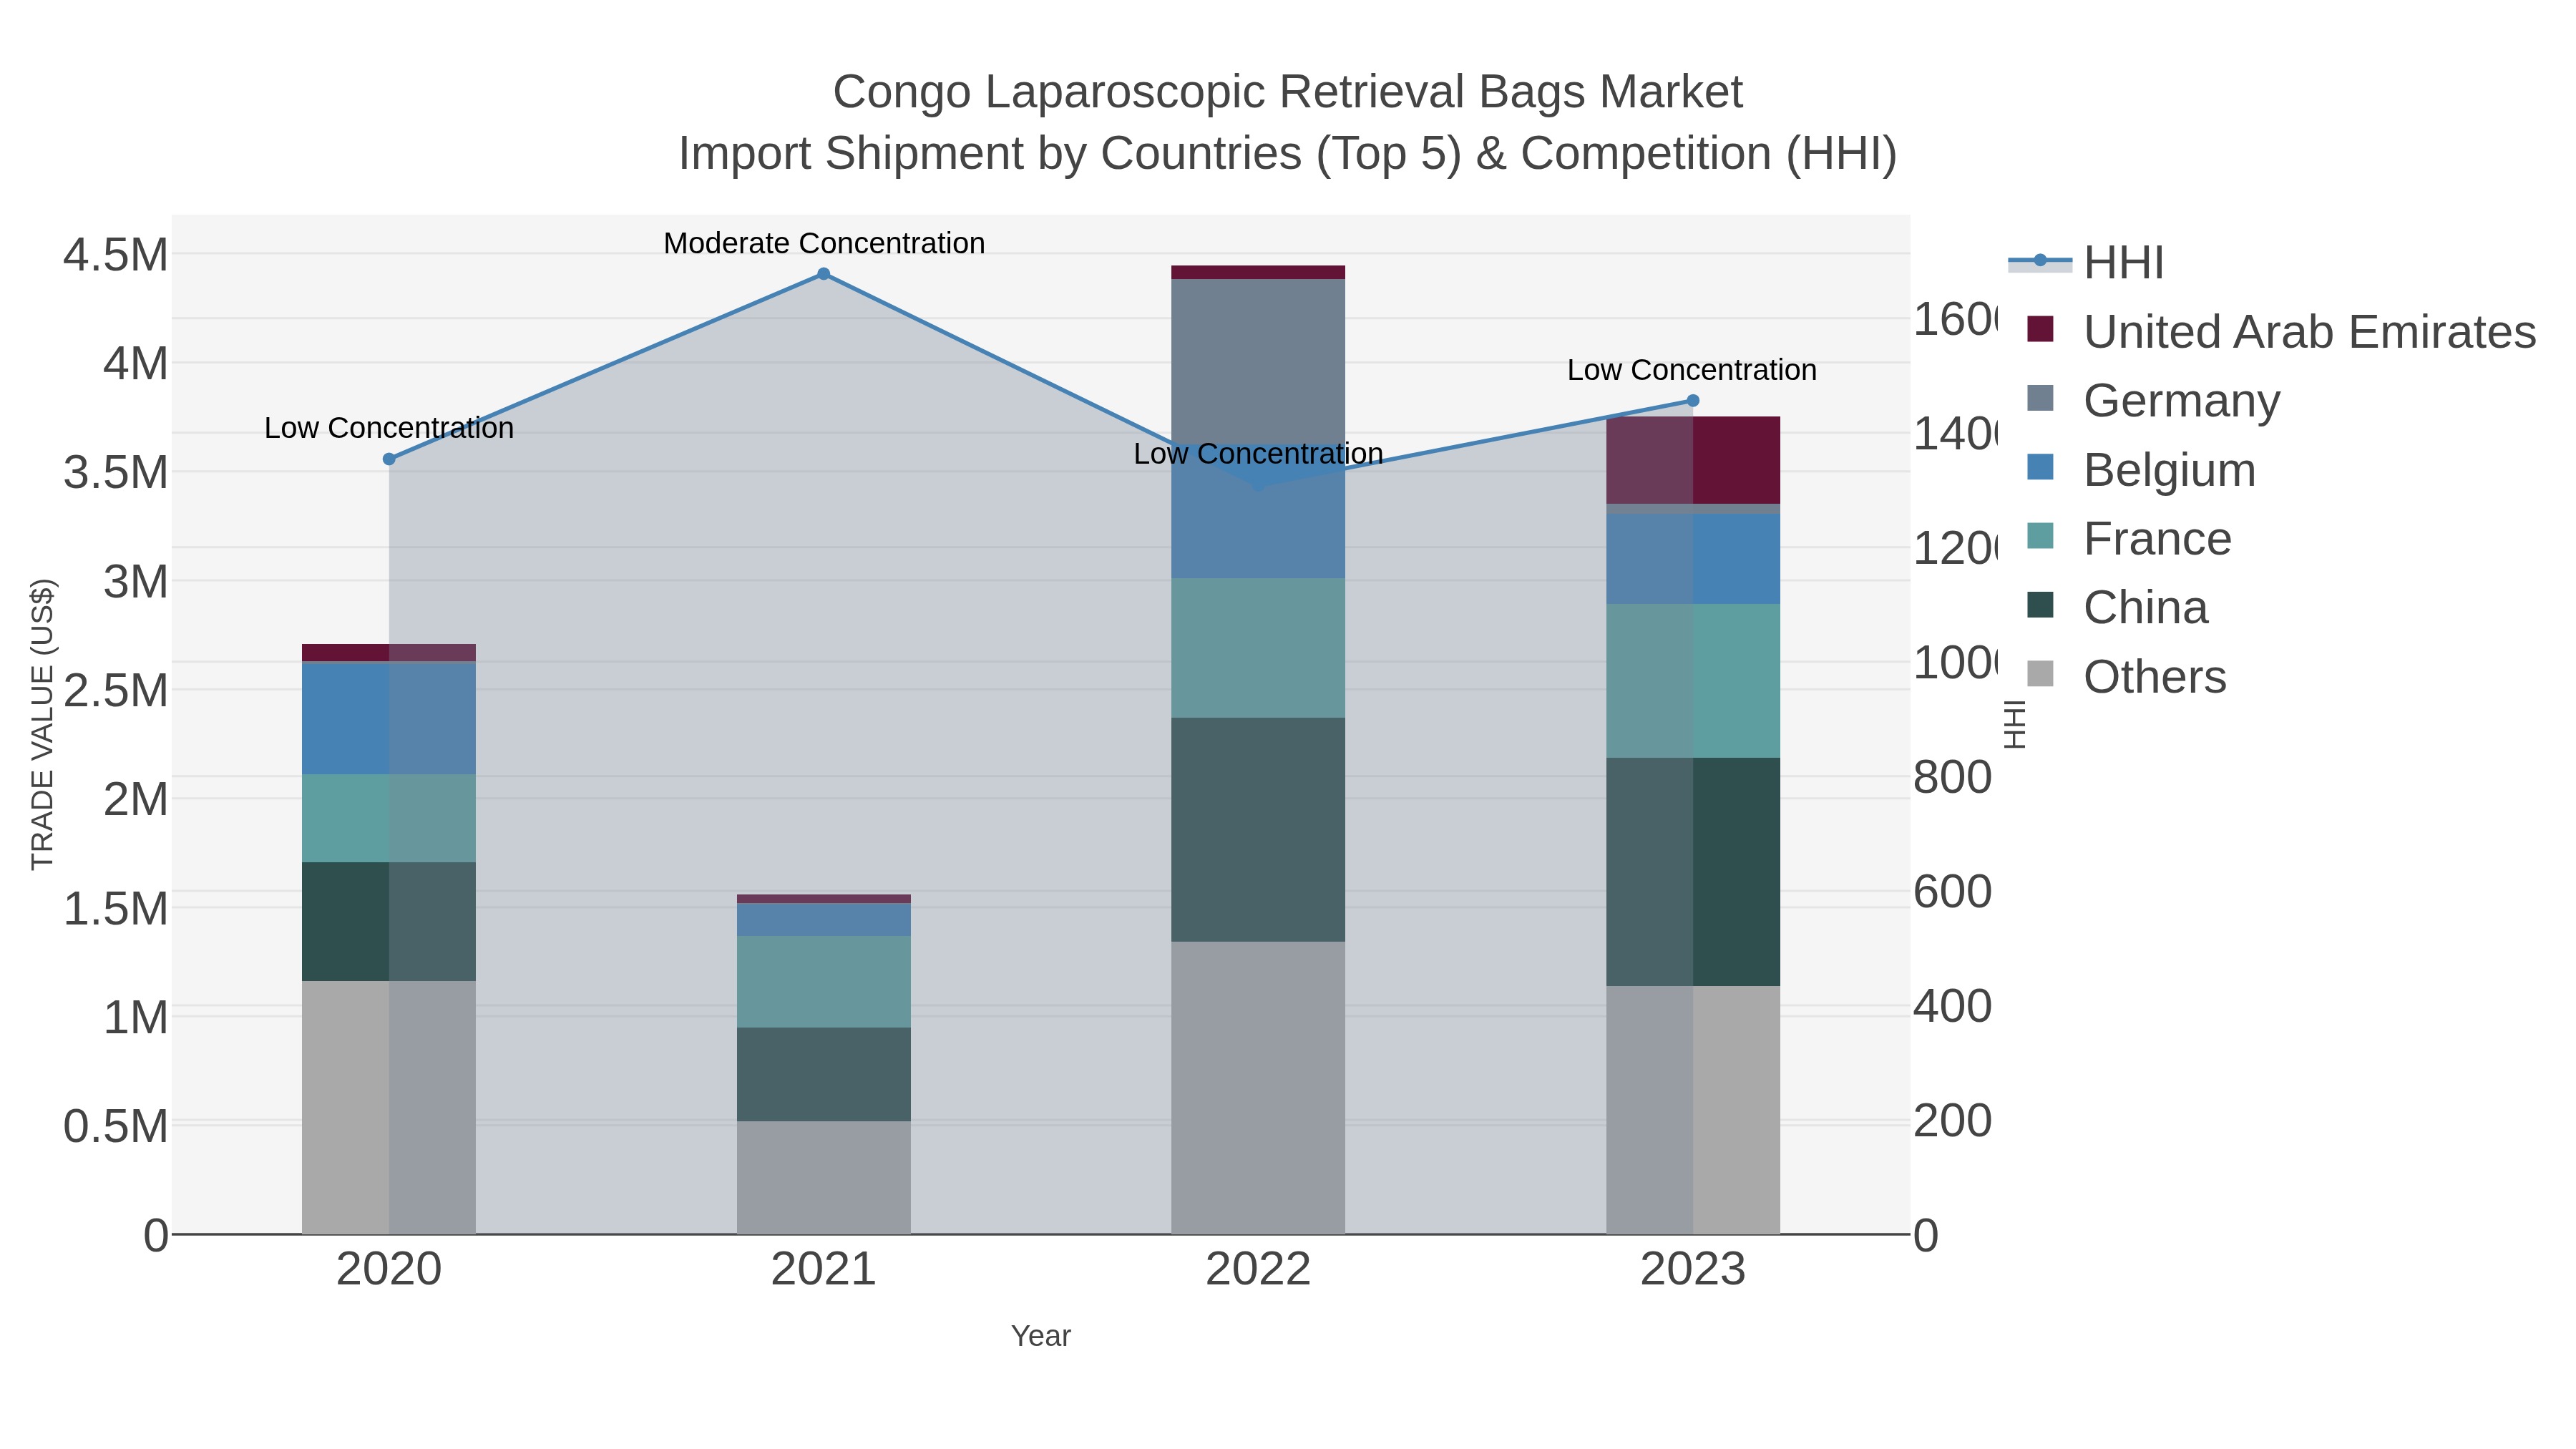This screenshot has height=1449, width=2576.
Task: Select the 2023 HHI data point
Action: [1692, 401]
